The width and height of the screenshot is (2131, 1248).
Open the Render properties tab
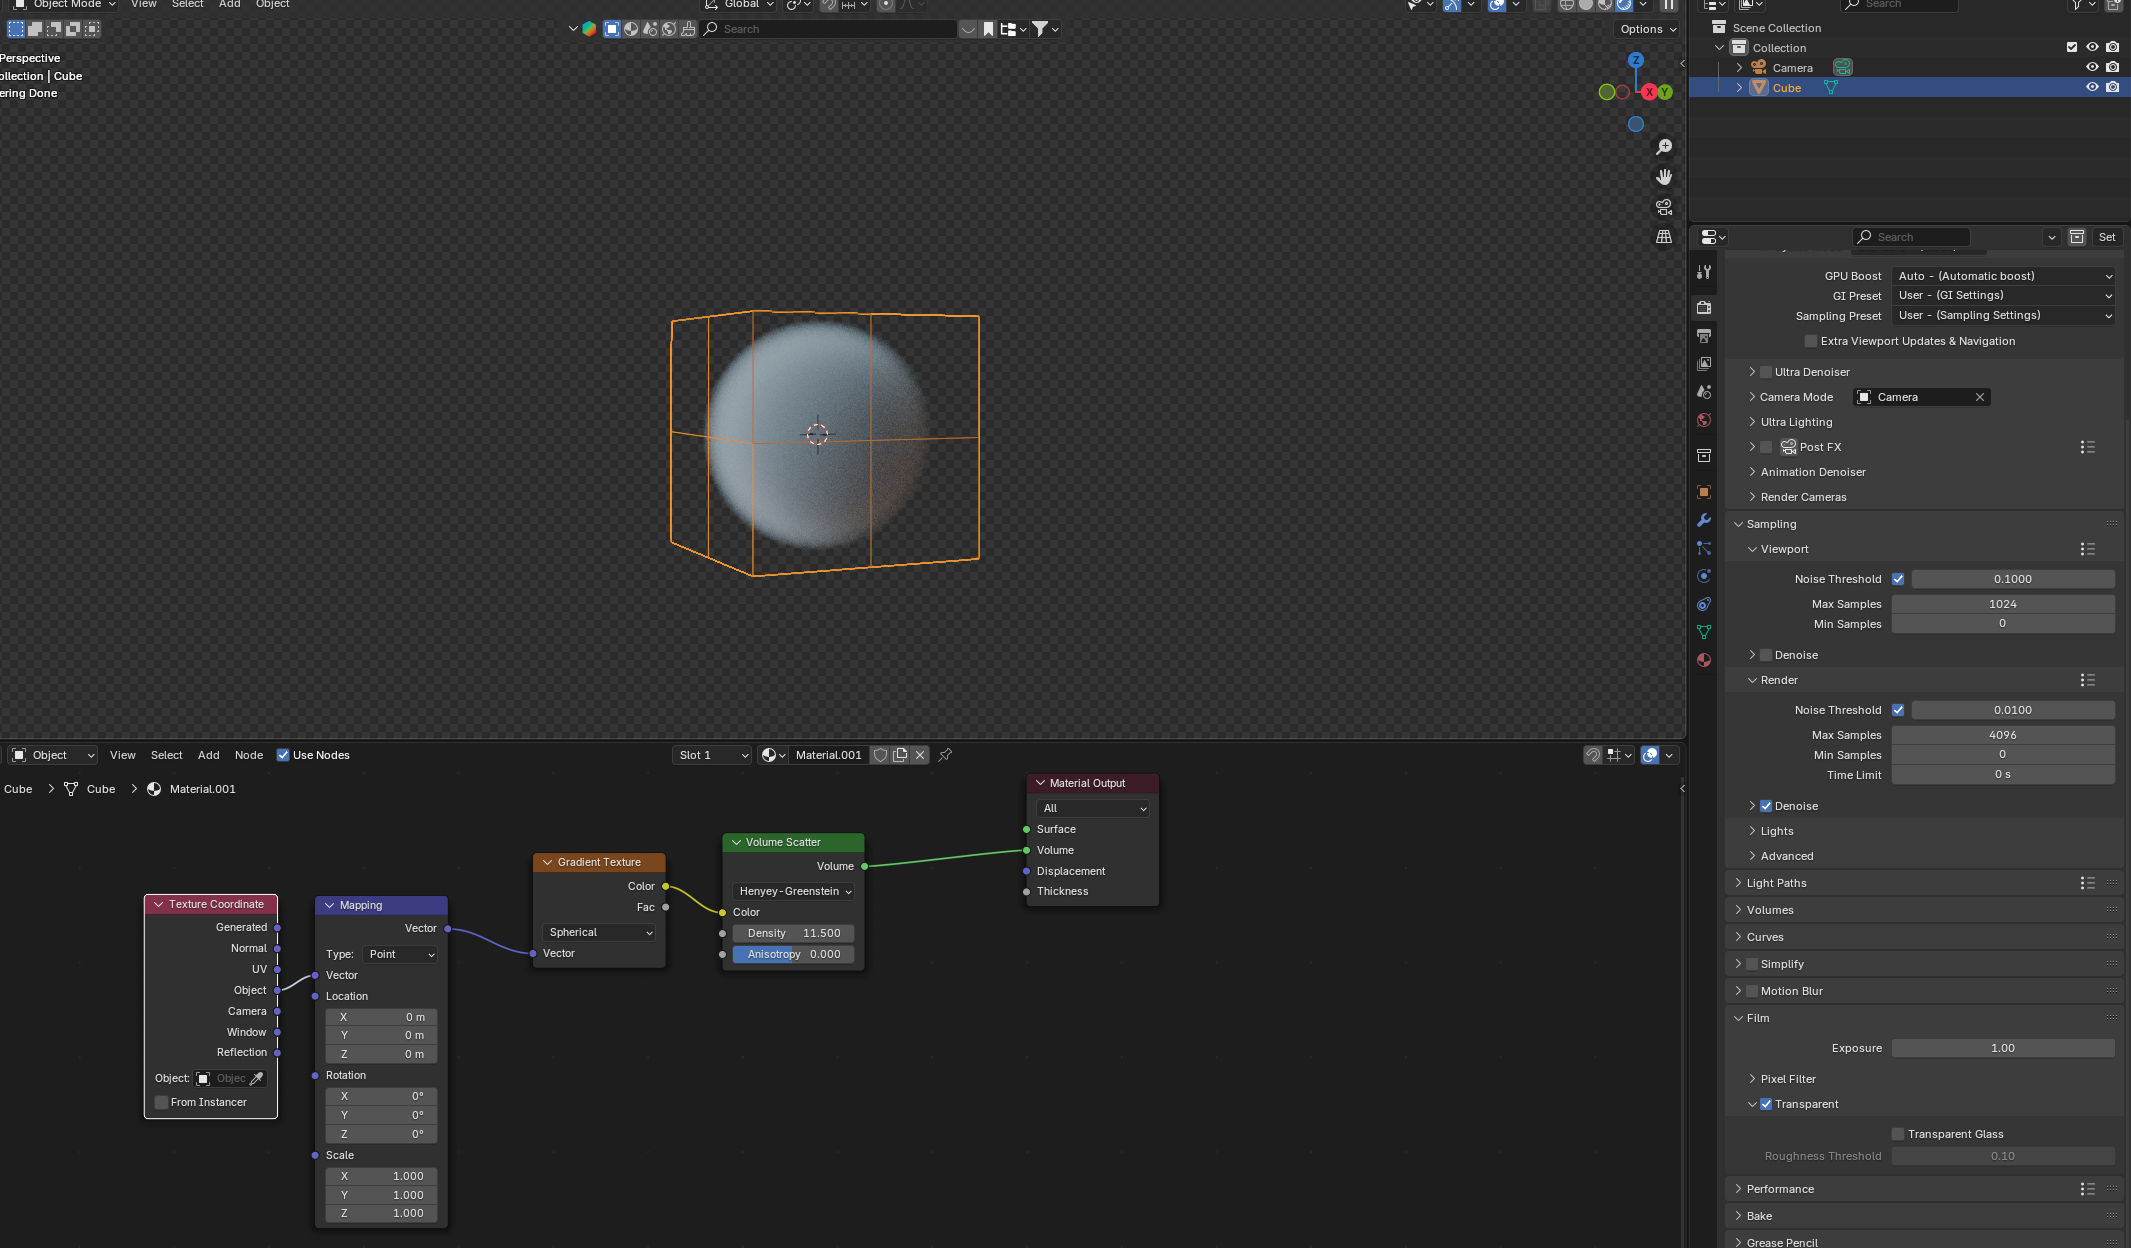(1704, 308)
